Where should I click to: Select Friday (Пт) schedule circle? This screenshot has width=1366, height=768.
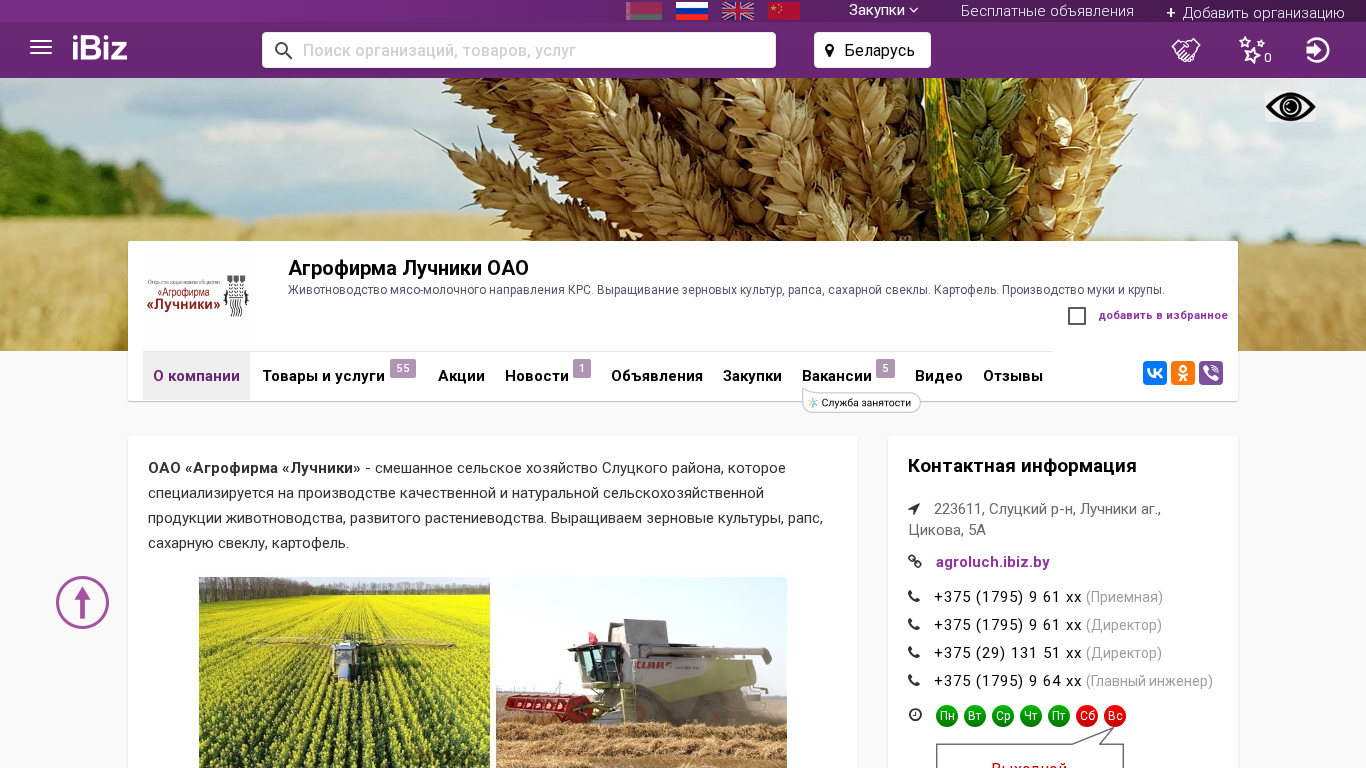tap(1059, 716)
